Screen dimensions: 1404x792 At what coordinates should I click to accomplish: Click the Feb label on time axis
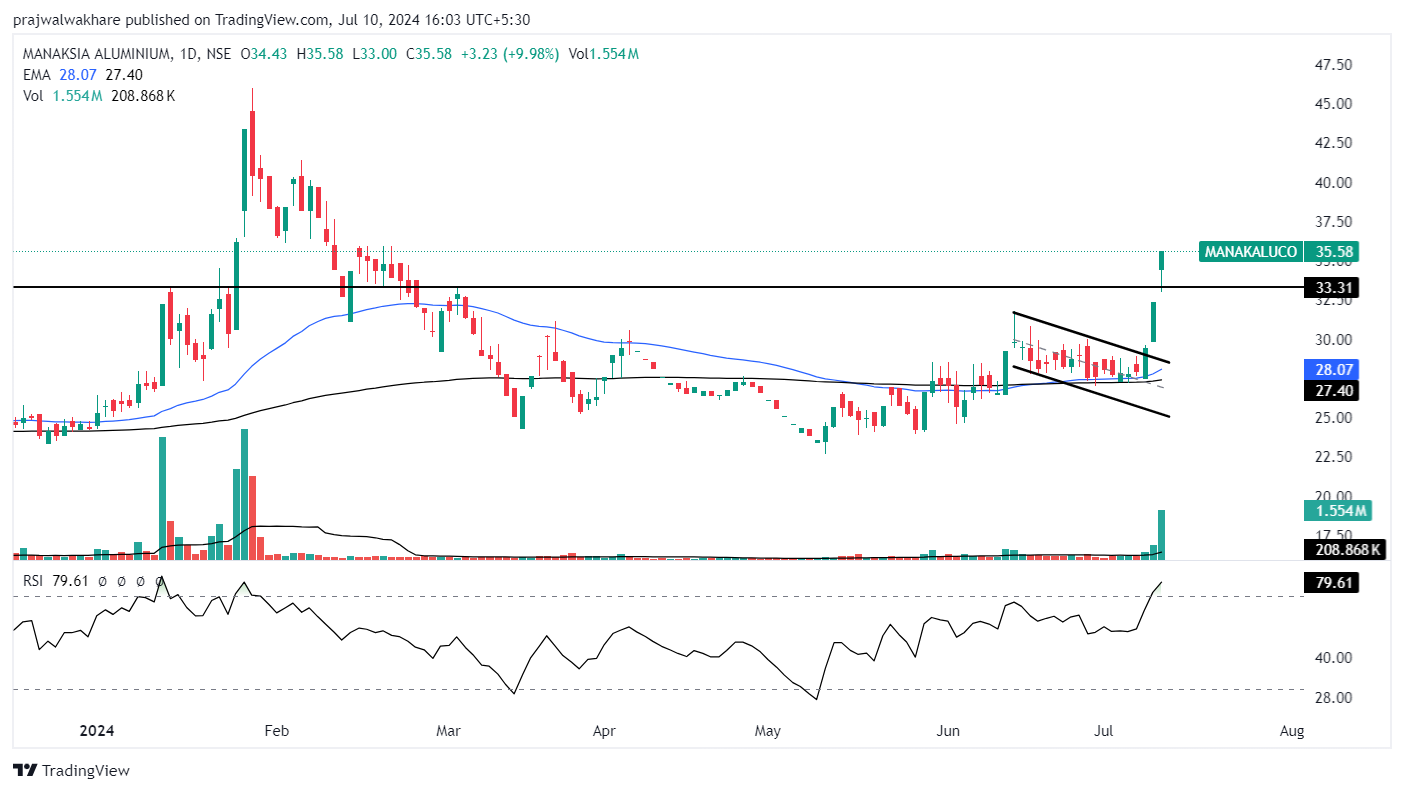(276, 731)
